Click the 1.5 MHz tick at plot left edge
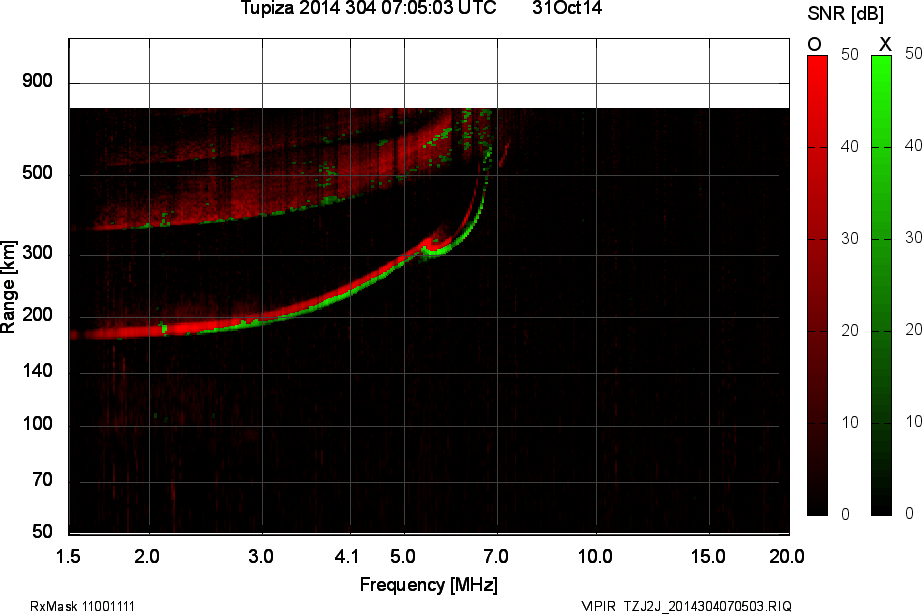 [x=68, y=557]
